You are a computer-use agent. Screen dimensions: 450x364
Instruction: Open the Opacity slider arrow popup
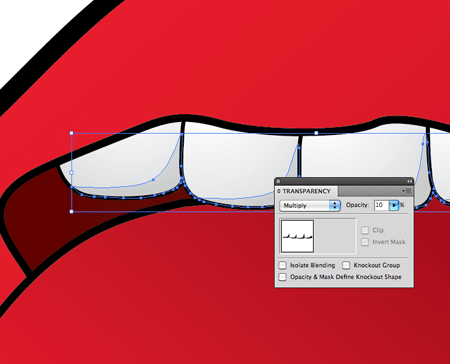394,205
